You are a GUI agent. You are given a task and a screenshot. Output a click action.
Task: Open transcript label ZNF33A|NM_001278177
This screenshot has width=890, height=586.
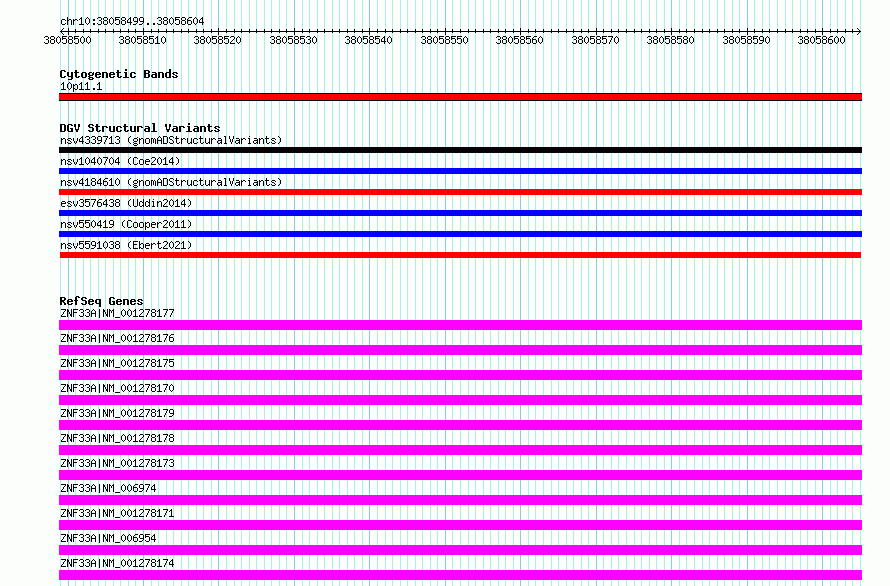(x=117, y=313)
